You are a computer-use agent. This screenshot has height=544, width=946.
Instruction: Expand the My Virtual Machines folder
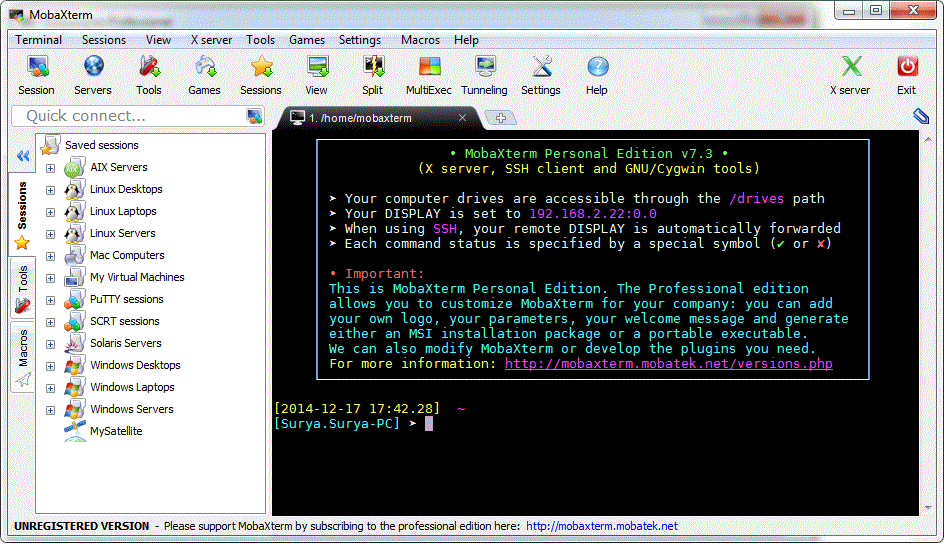pos(51,278)
